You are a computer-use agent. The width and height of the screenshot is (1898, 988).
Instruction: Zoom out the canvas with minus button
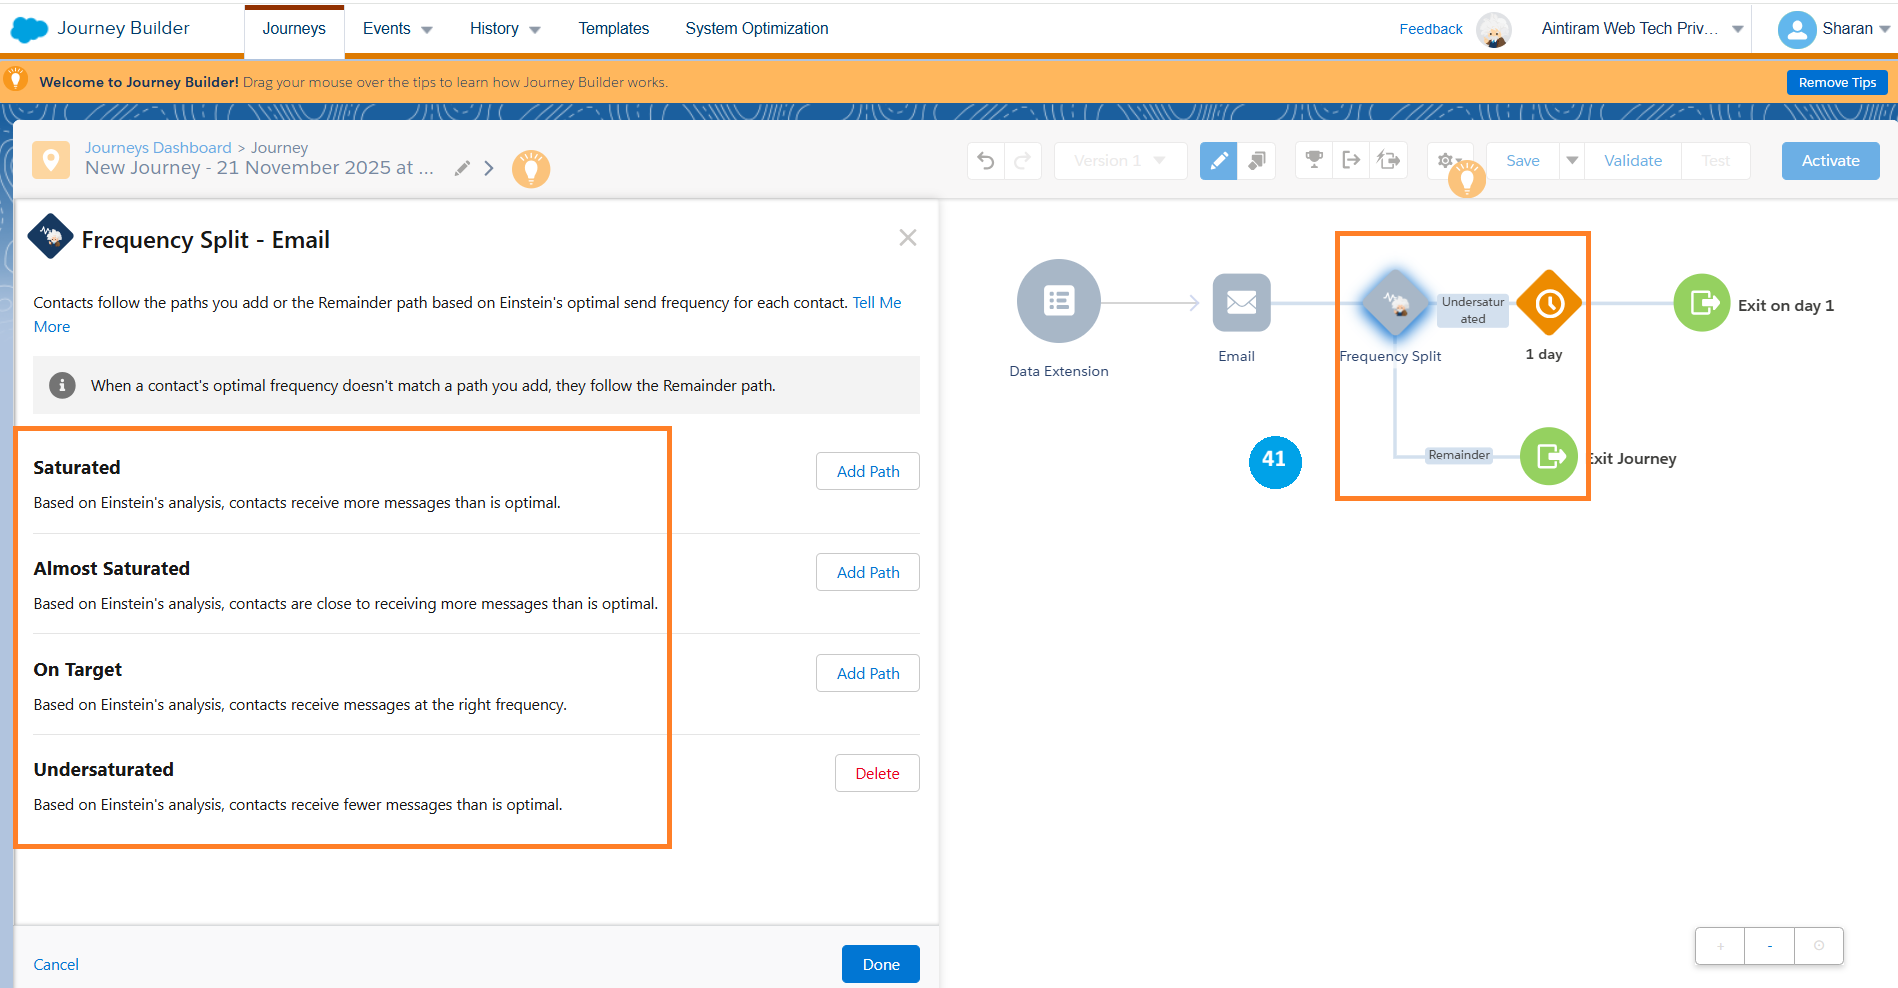click(x=1769, y=946)
